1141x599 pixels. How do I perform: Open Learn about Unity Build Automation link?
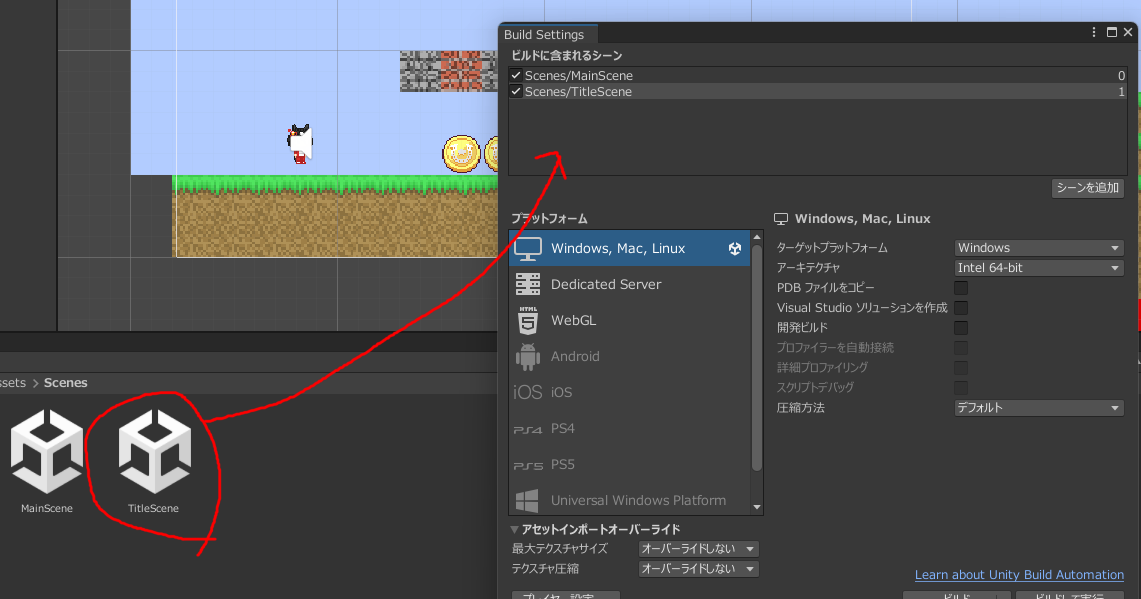click(1019, 575)
